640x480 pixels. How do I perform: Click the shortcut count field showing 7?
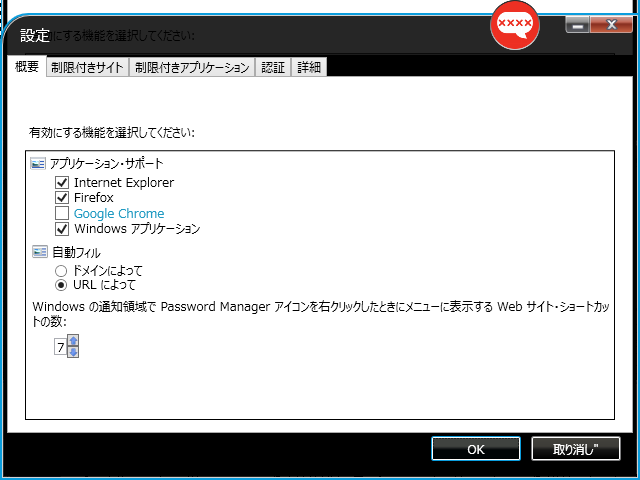tap(60, 347)
